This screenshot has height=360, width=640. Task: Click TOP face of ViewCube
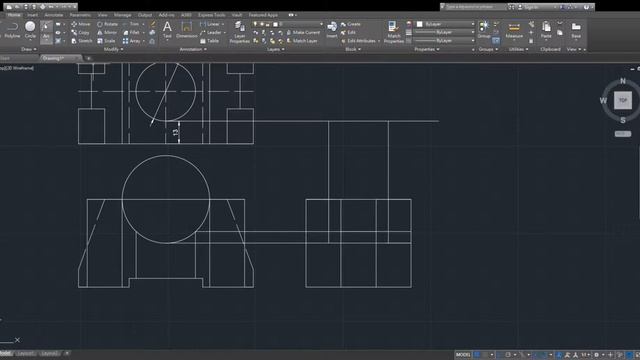tap(623, 100)
